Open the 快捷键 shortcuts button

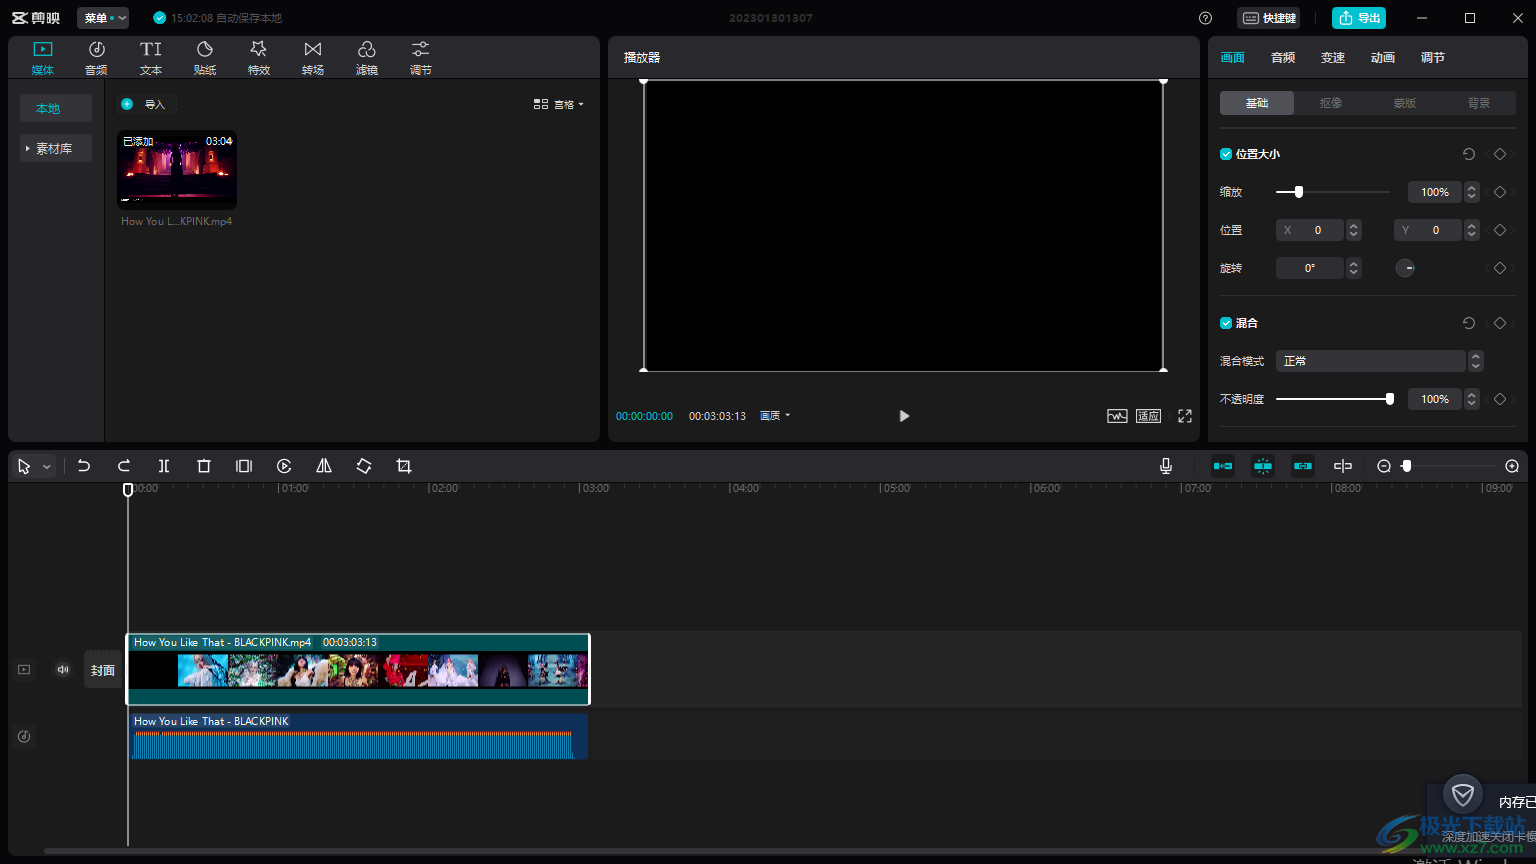[x=1269, y=18]
